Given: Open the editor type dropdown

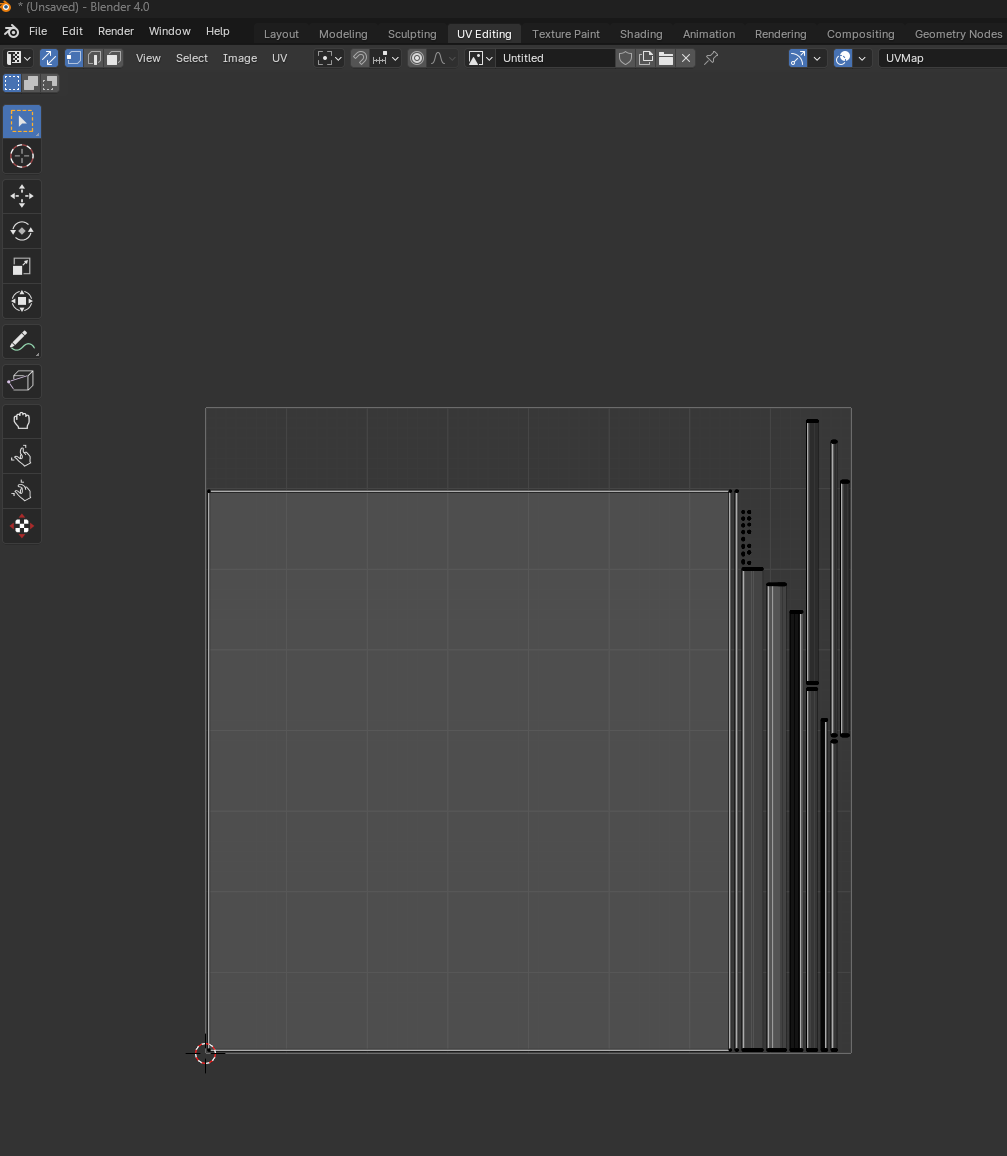Looking at the screenshot, I should point(19,58).
